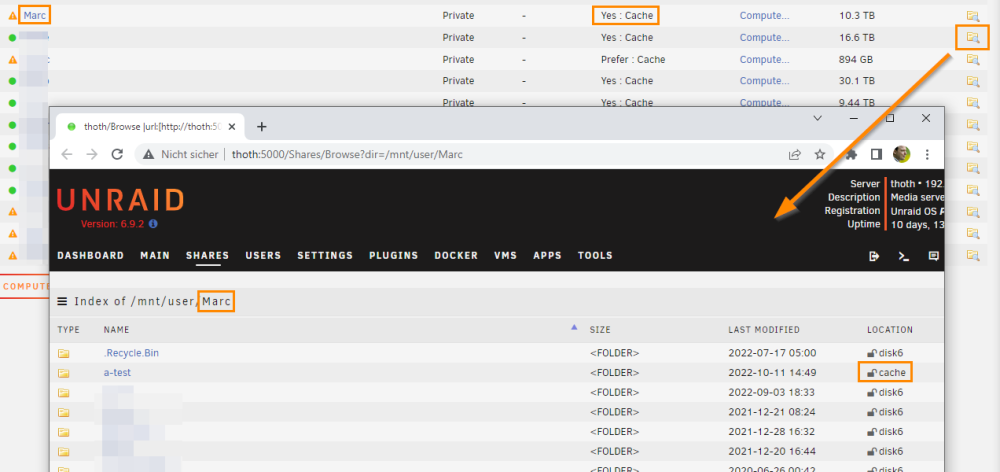This screenshot has width=1000, height=472.
Task: Click Compute... in the 10.3 TB row
Action: tap(764, 16)
